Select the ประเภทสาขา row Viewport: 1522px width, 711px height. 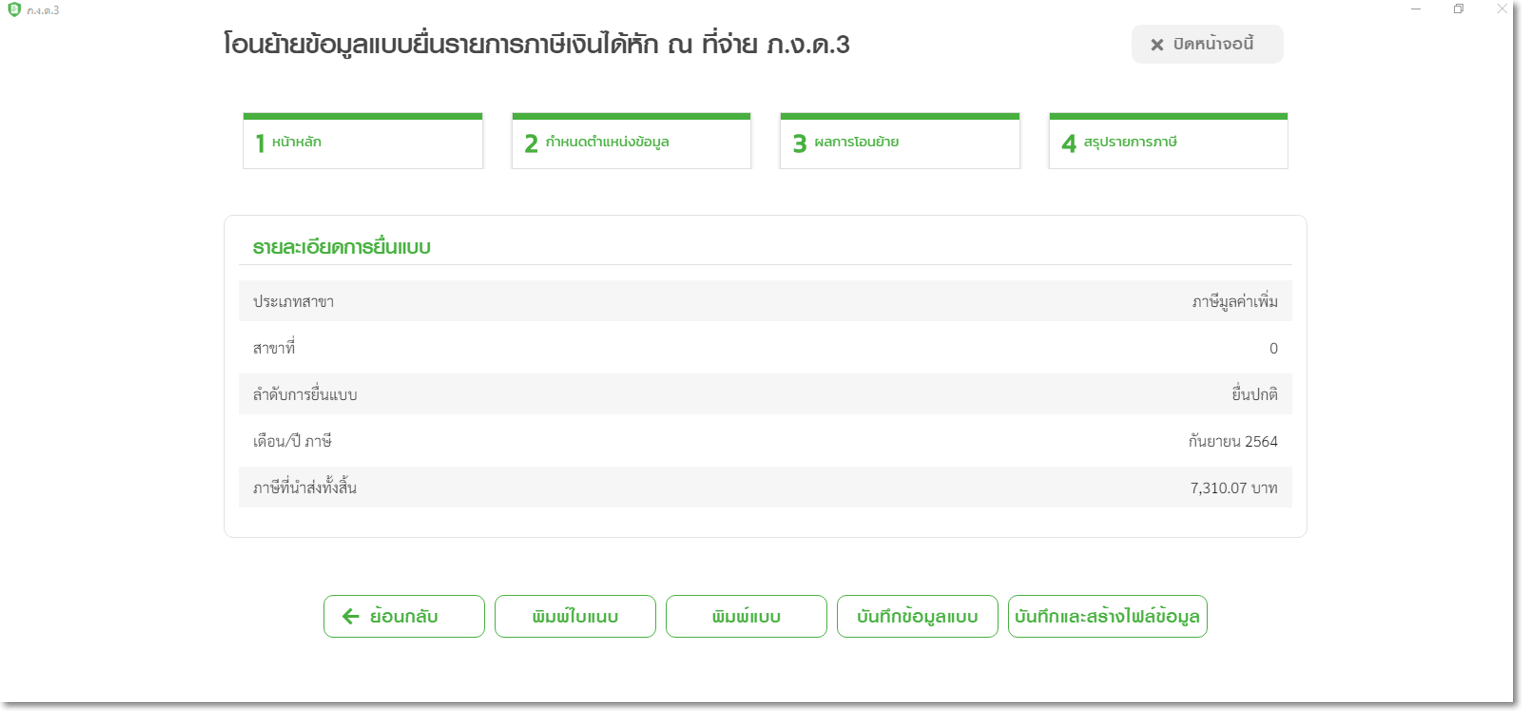tap(765, 301)
